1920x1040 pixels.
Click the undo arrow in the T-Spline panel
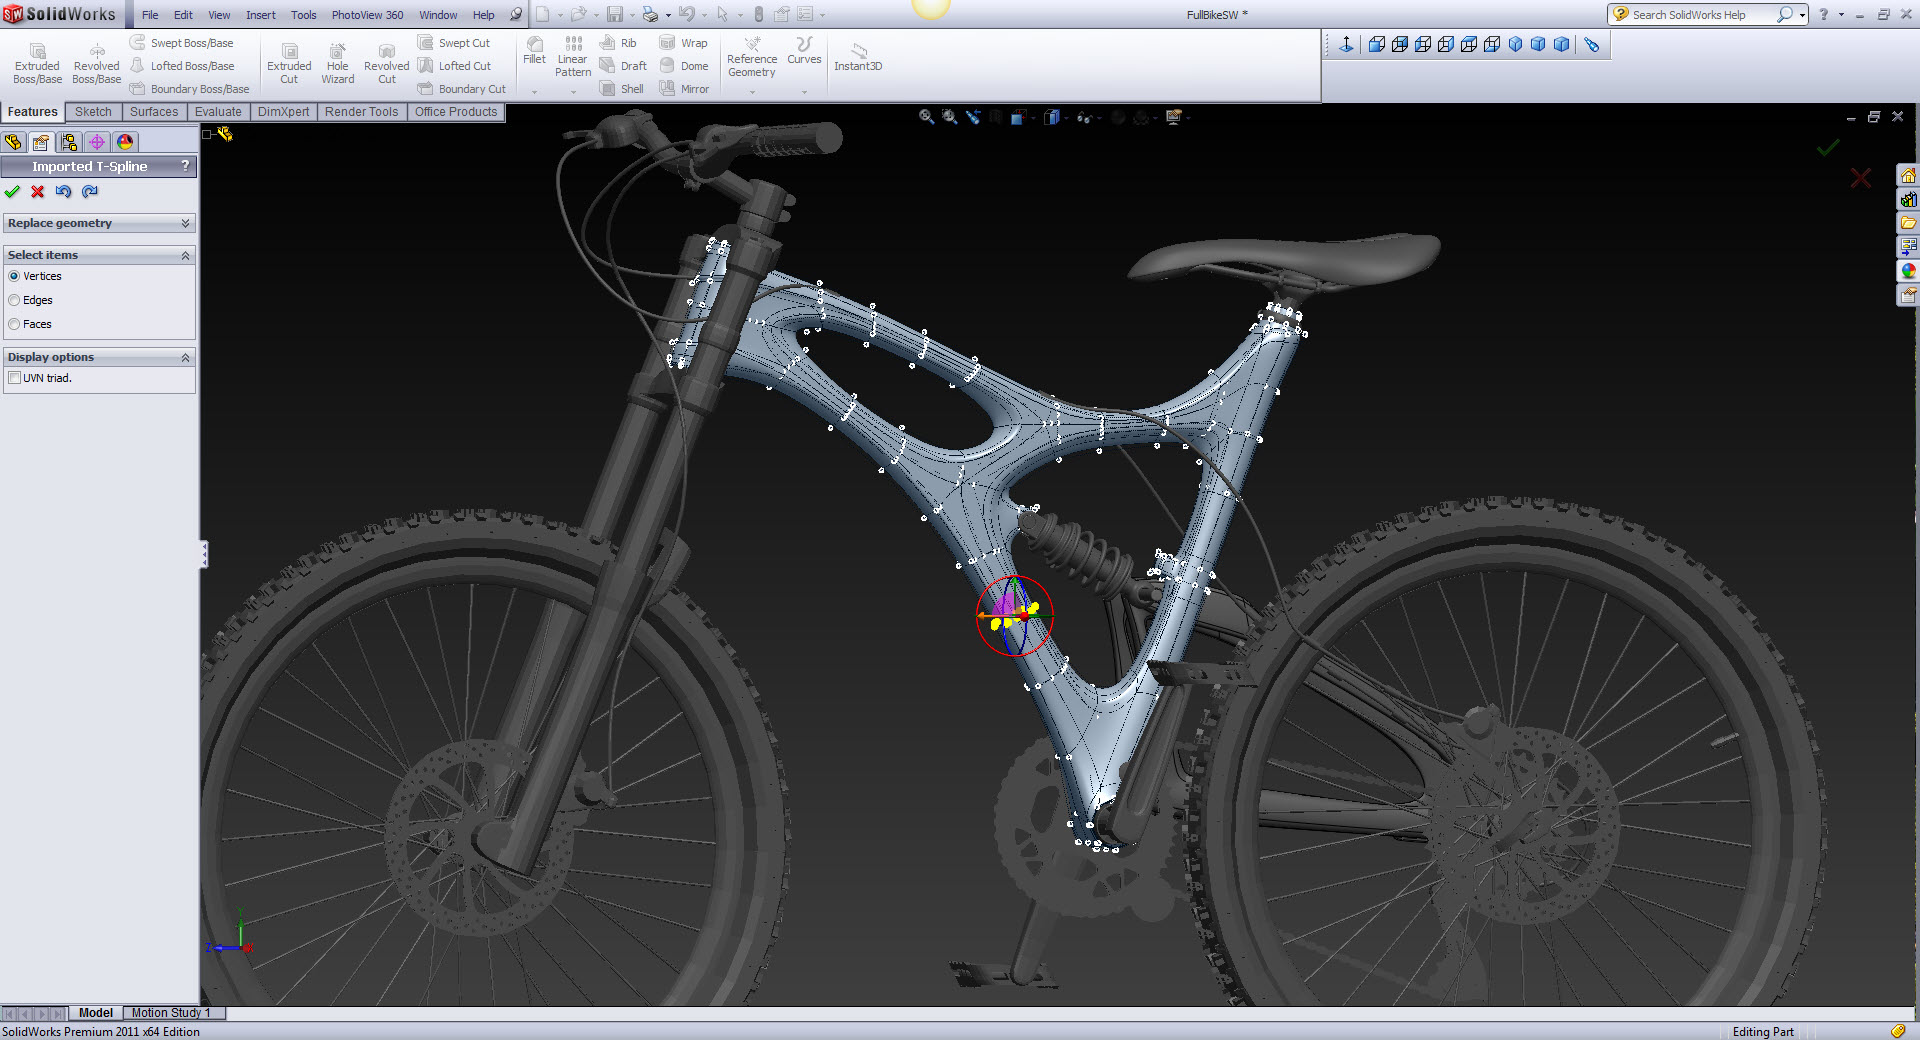click(x=64, y=192)
